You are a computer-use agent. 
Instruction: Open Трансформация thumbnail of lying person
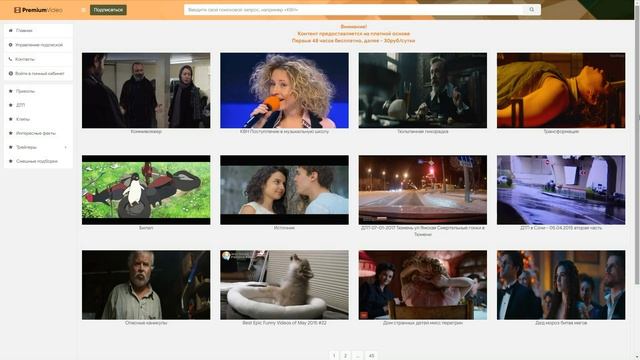(561, 90)
